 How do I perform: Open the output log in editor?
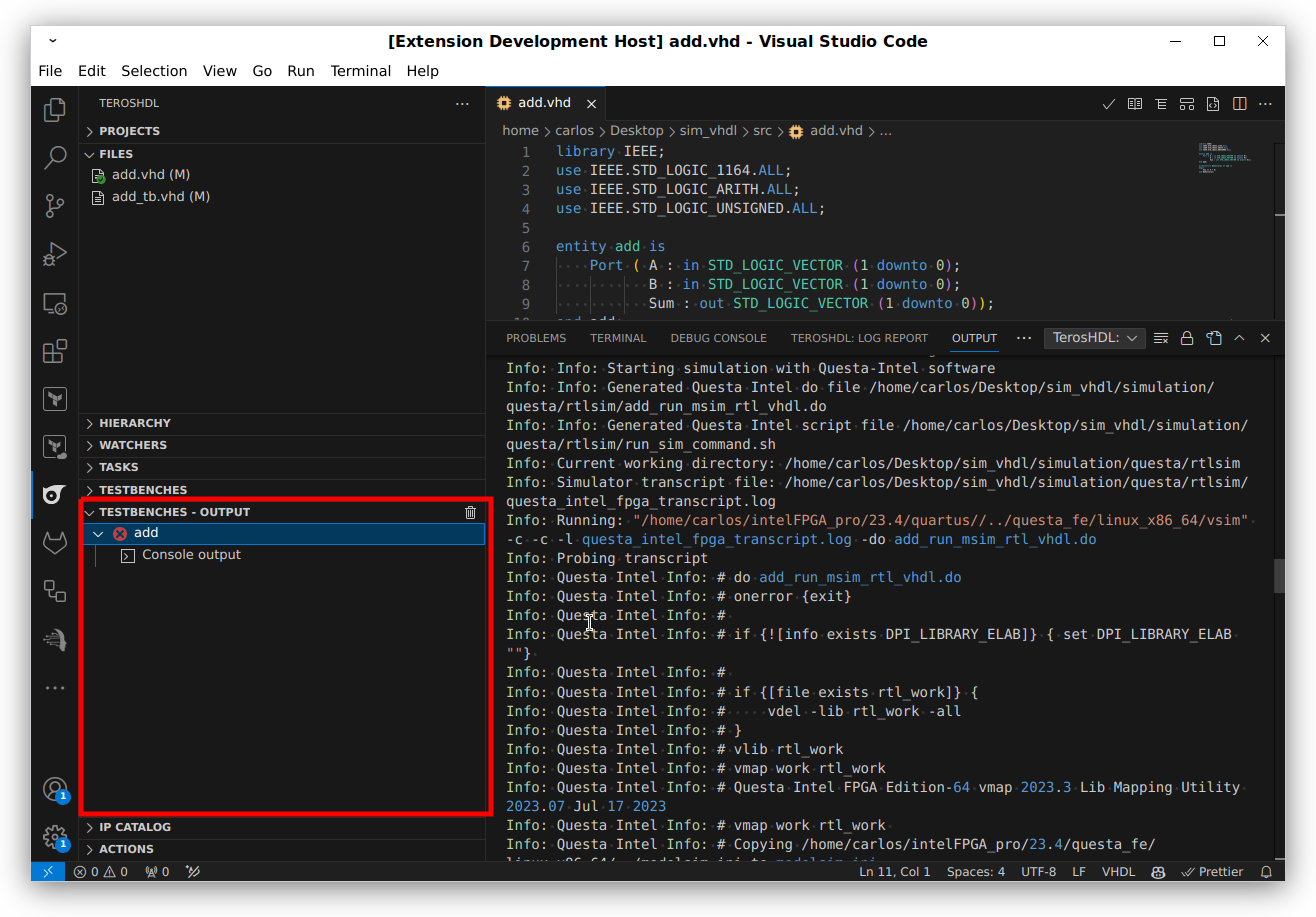(x=1213, y=338)
